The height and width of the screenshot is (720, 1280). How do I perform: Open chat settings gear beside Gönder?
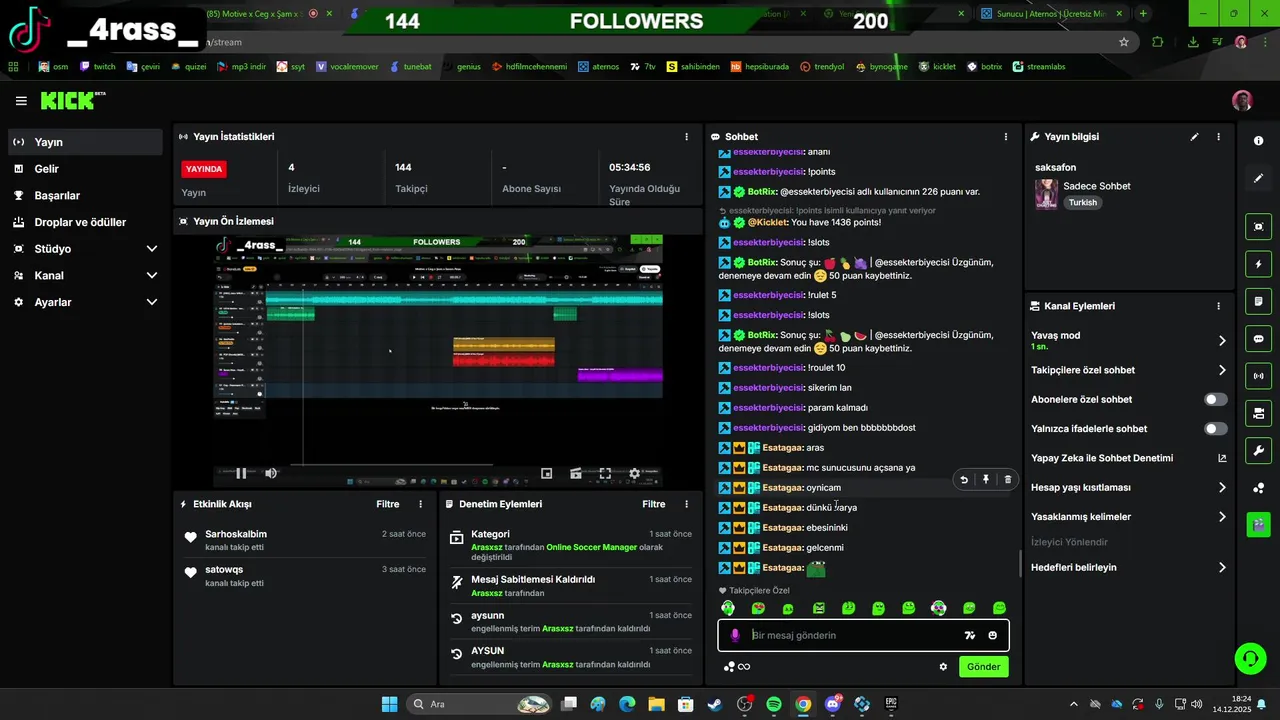click(943, 667)
